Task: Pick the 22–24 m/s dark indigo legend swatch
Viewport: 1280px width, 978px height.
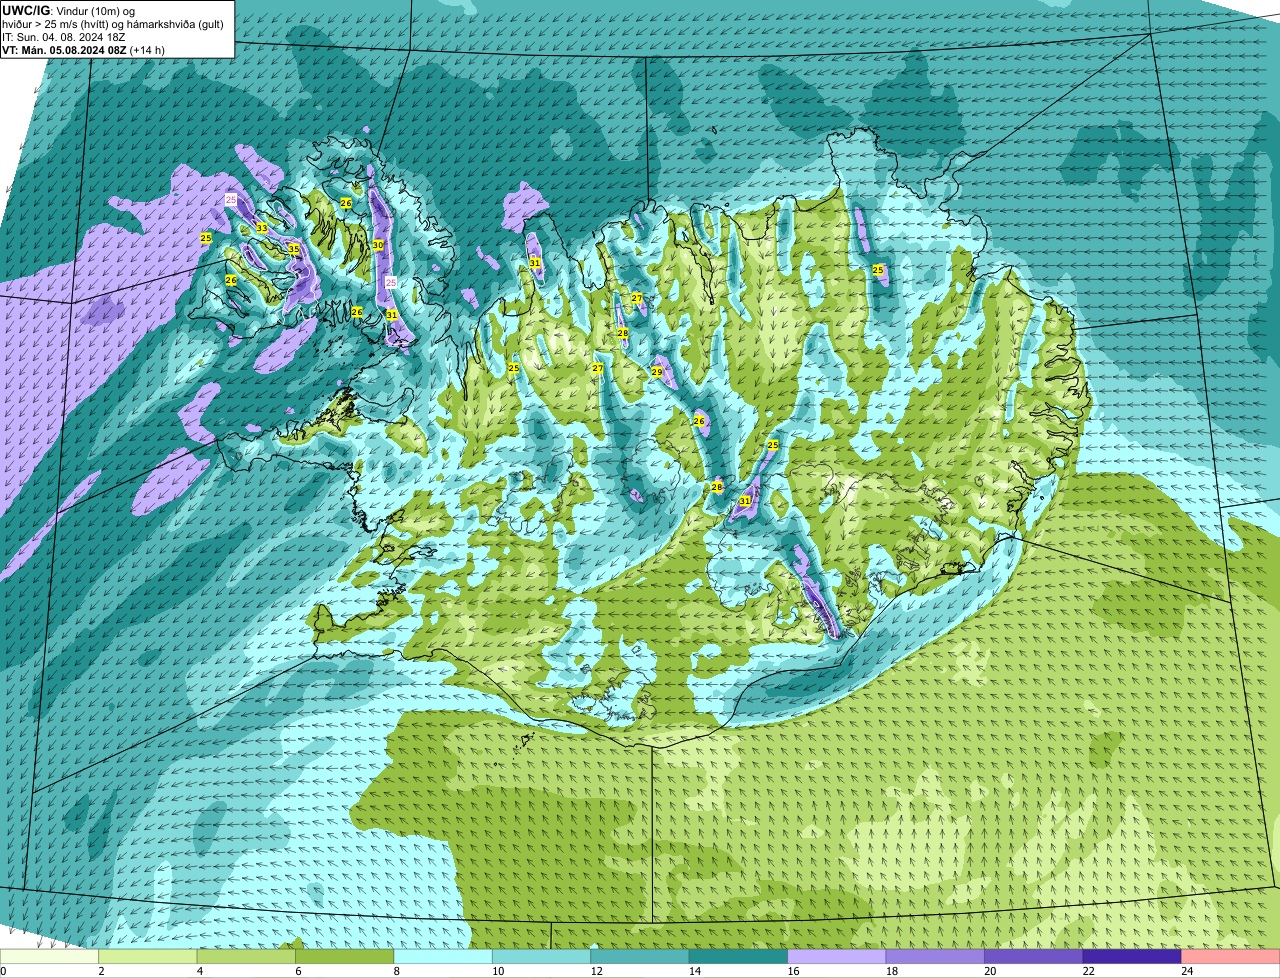Action: coord(1132,957)
